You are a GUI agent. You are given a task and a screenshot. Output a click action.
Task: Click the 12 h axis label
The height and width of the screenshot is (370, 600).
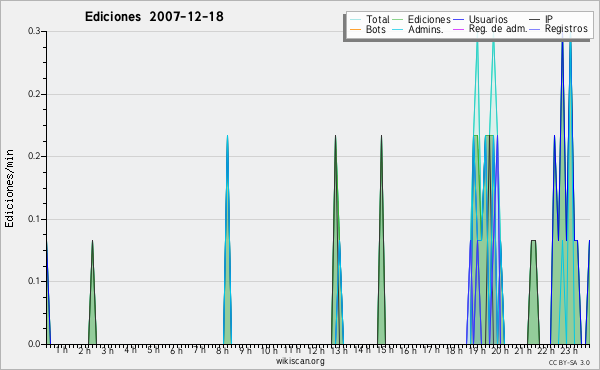pyautogui.click(x=316, y=350)
